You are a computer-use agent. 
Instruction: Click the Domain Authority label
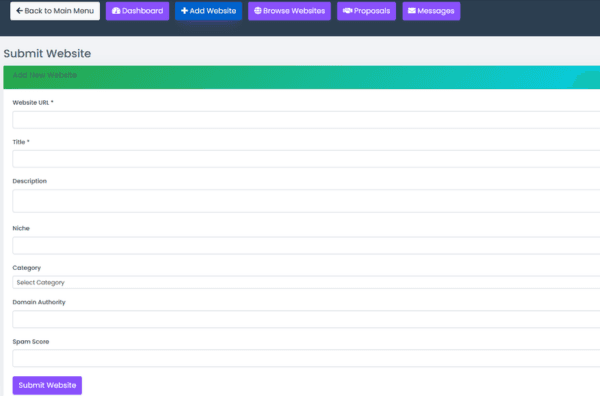39,302
